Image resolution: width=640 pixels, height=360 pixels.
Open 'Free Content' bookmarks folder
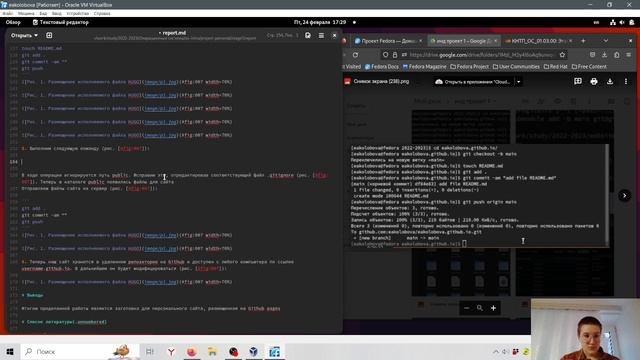[589, 67]
